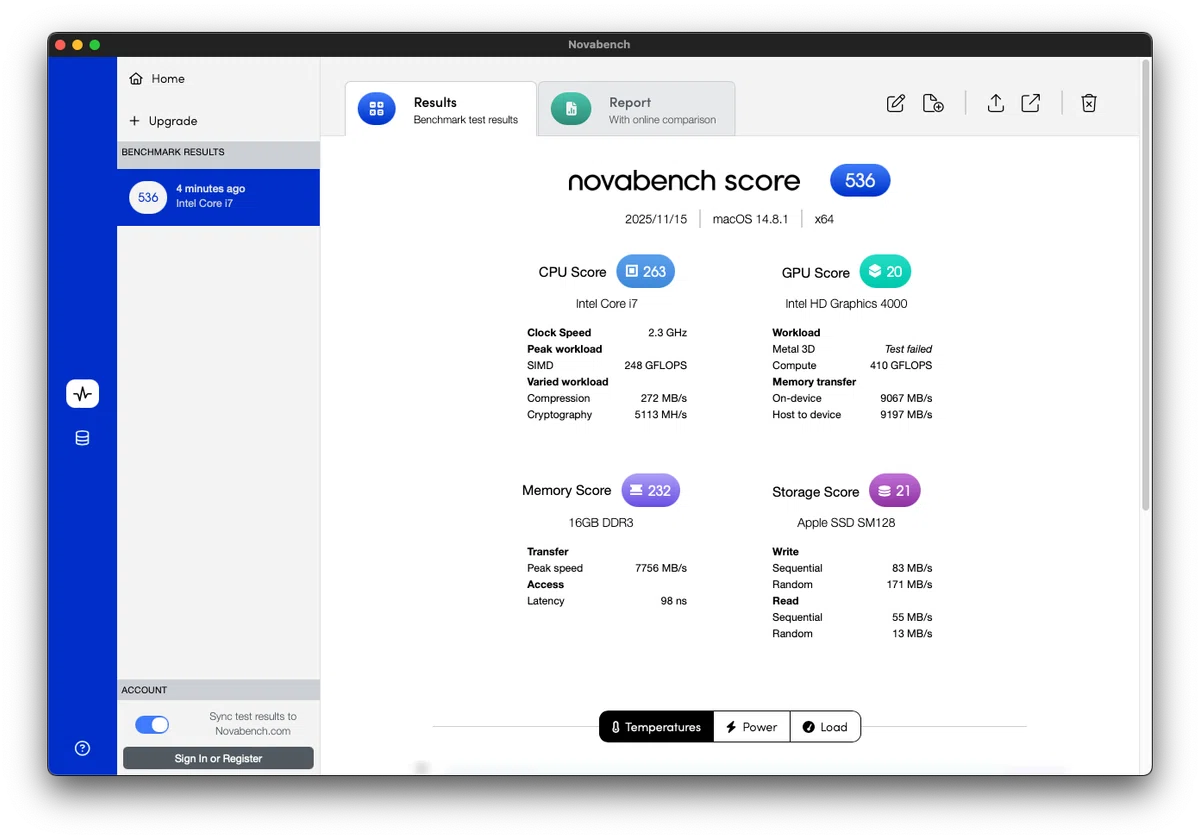This screenshot has width=1200, height=839.
Task: Show the Load chart view
Action: click(x=825, y=727)
